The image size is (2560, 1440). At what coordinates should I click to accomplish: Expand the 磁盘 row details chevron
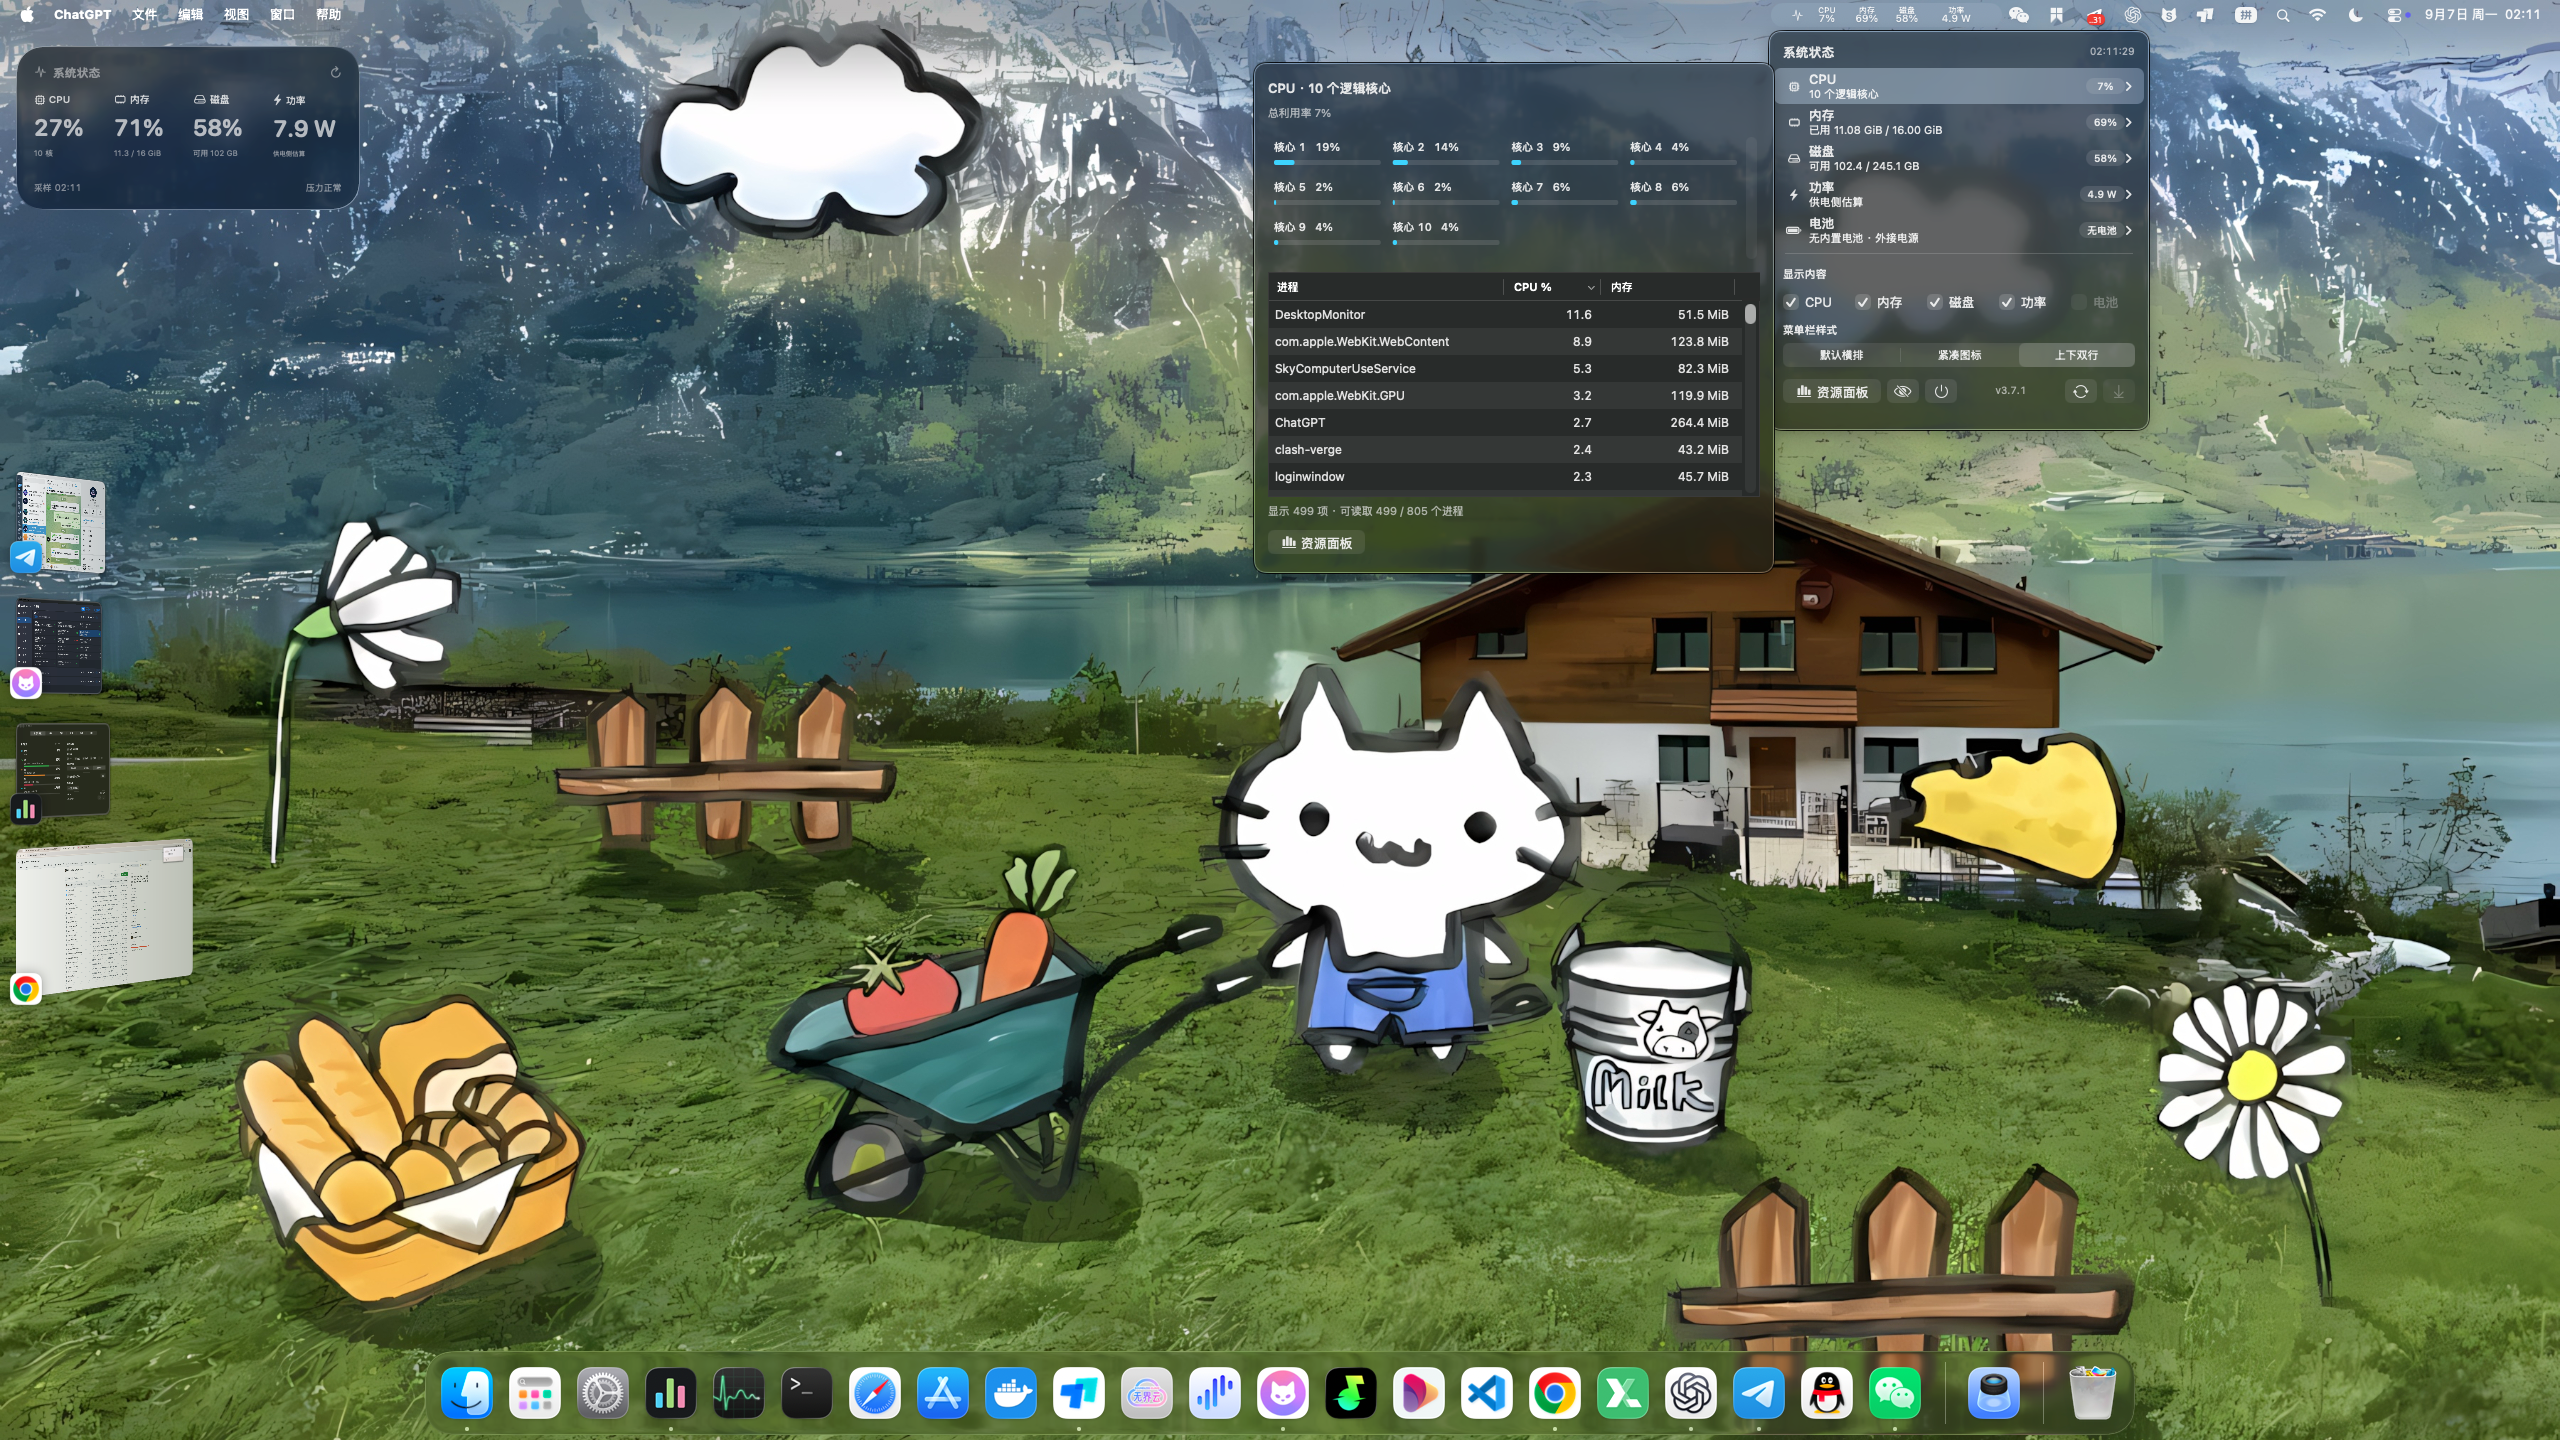pyautogui.click(x=2128, y=158)
